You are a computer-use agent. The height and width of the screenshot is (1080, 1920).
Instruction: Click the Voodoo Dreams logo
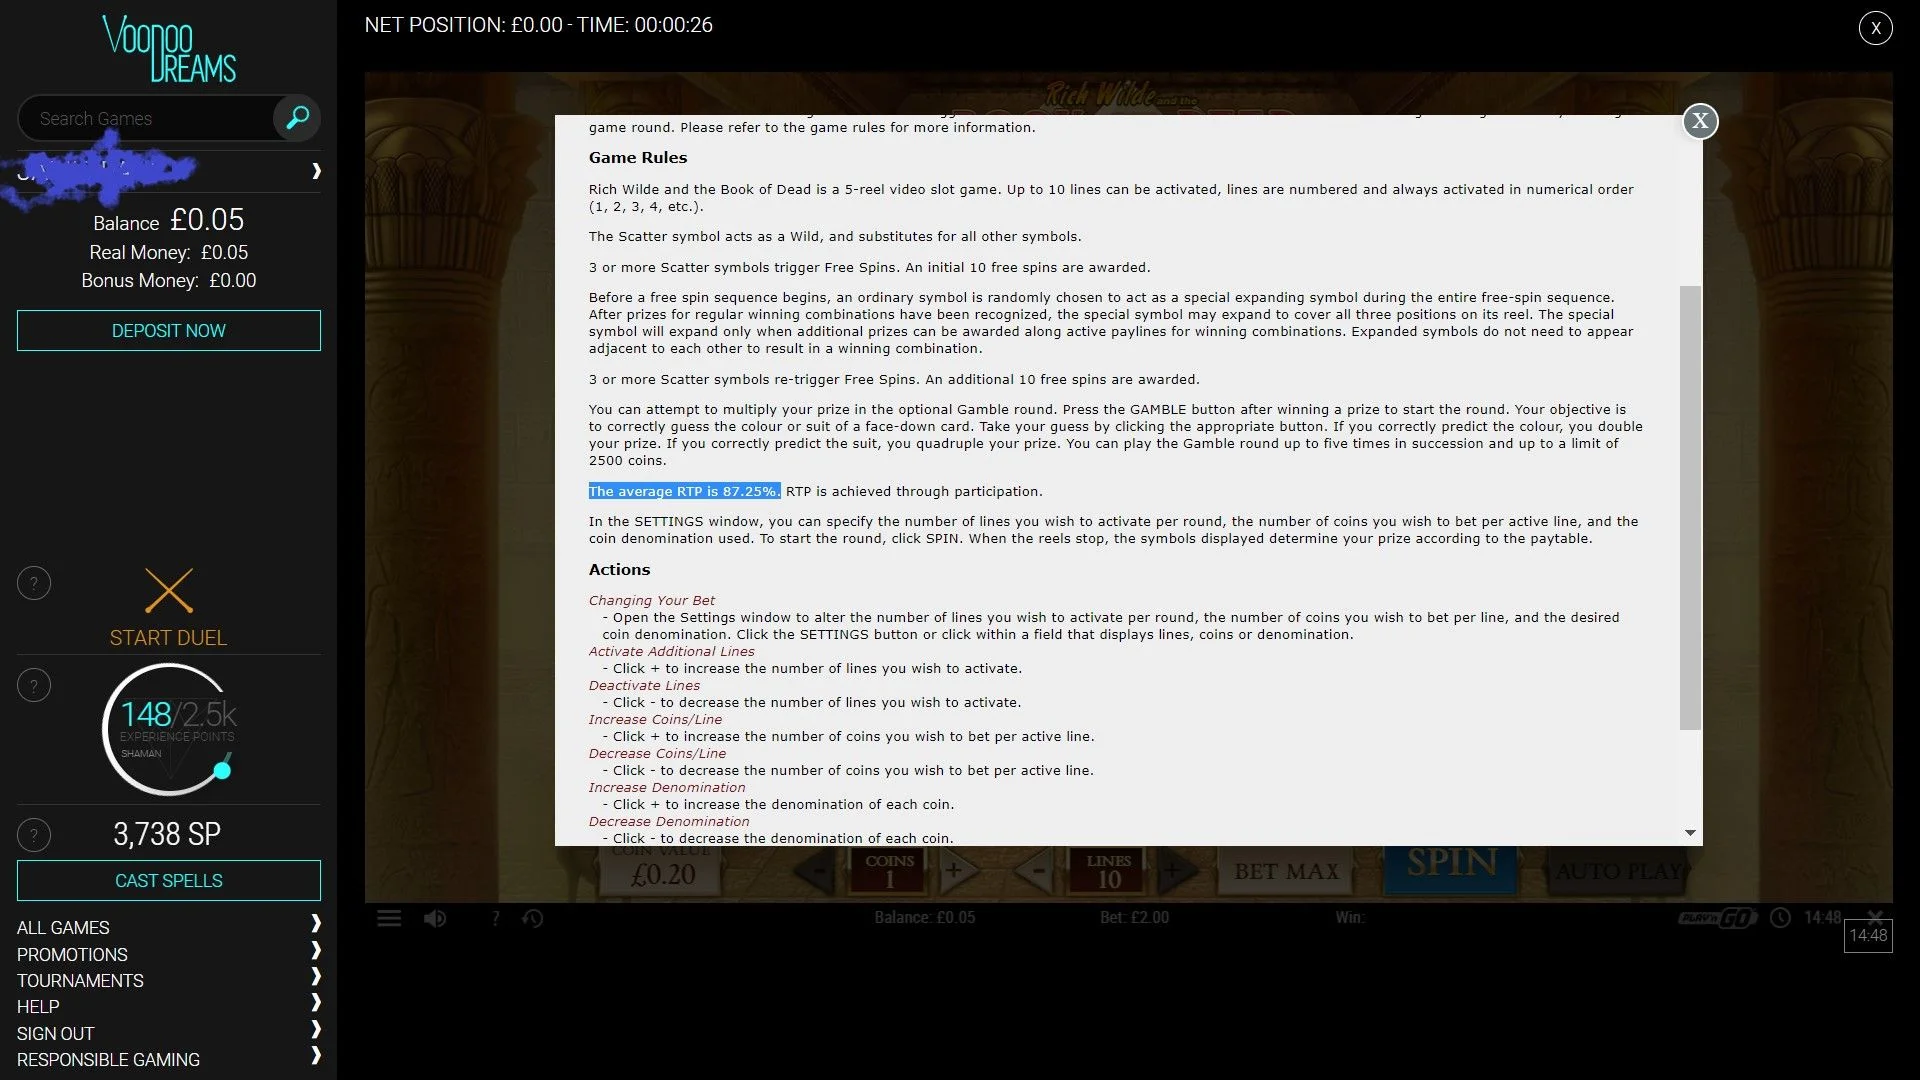click(x=169, y=48)
